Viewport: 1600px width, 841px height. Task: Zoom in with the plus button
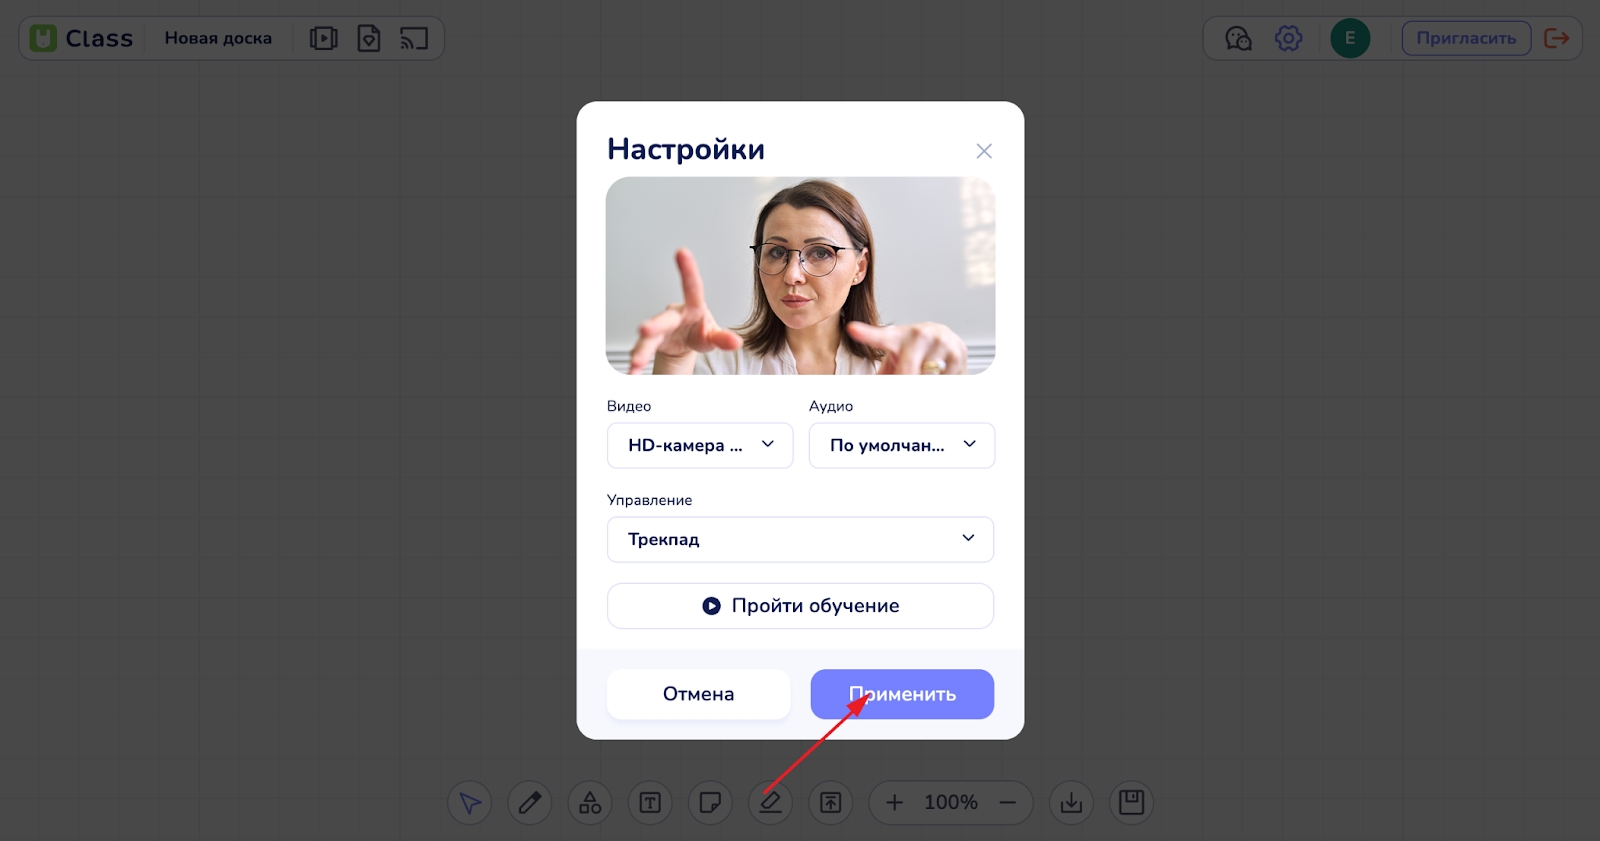tap(894, 803)
